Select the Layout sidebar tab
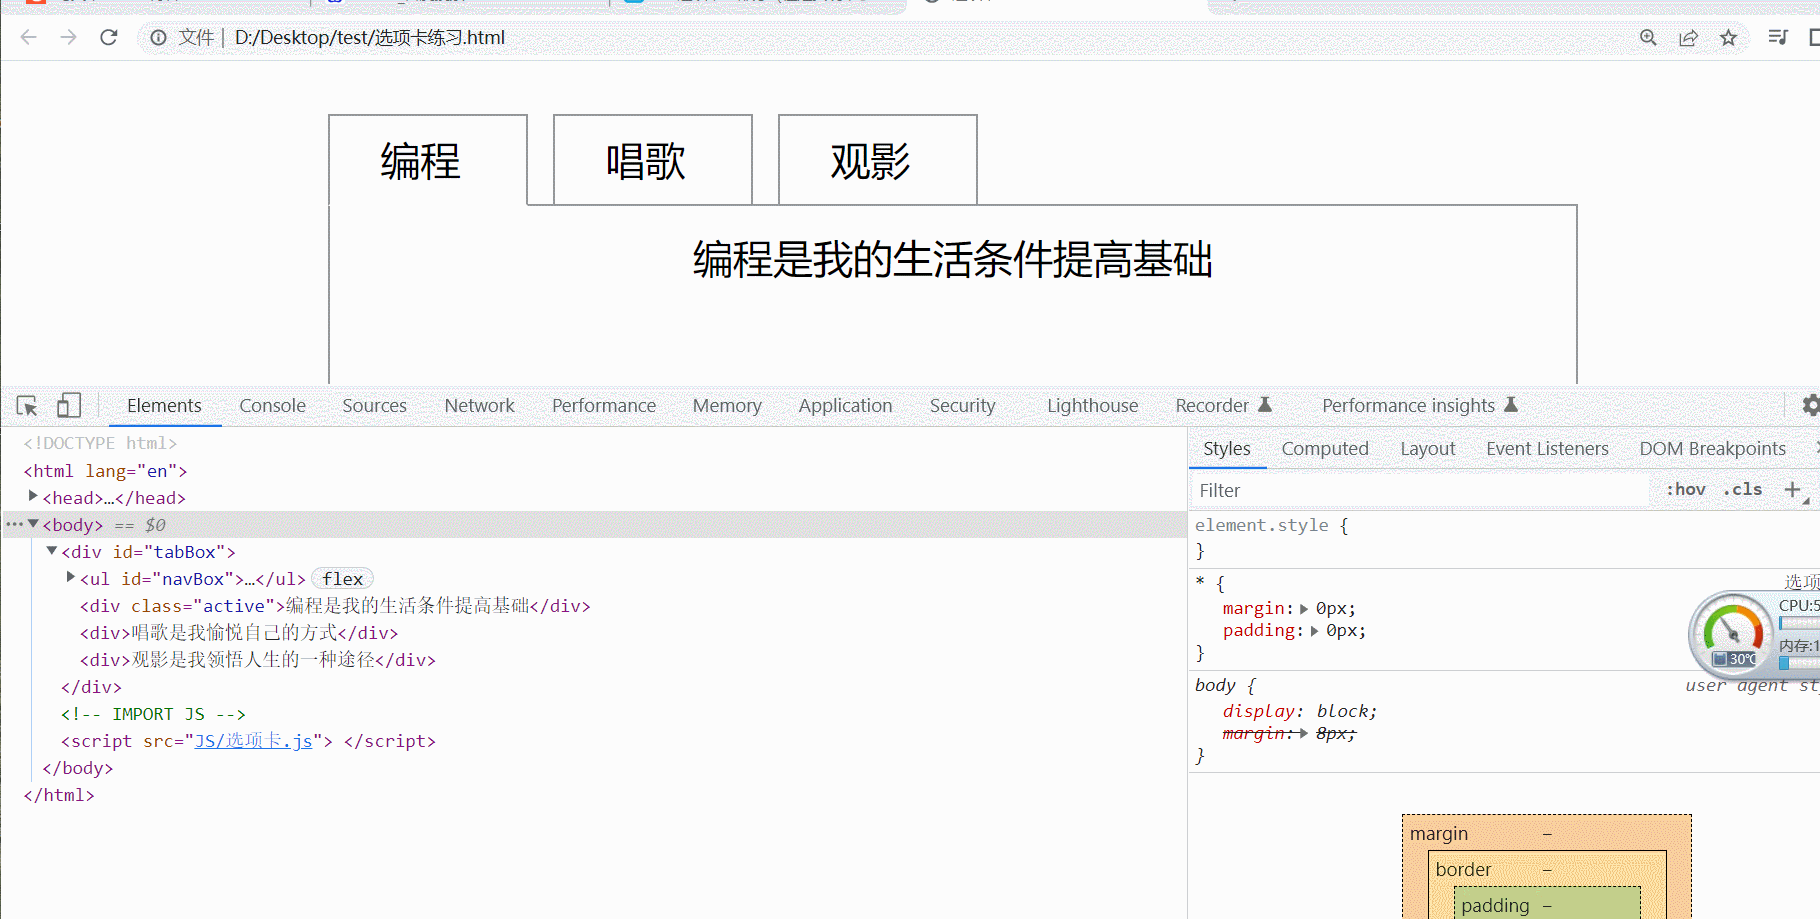The height and width of the screenshot is (919, 1820). 1427,449
